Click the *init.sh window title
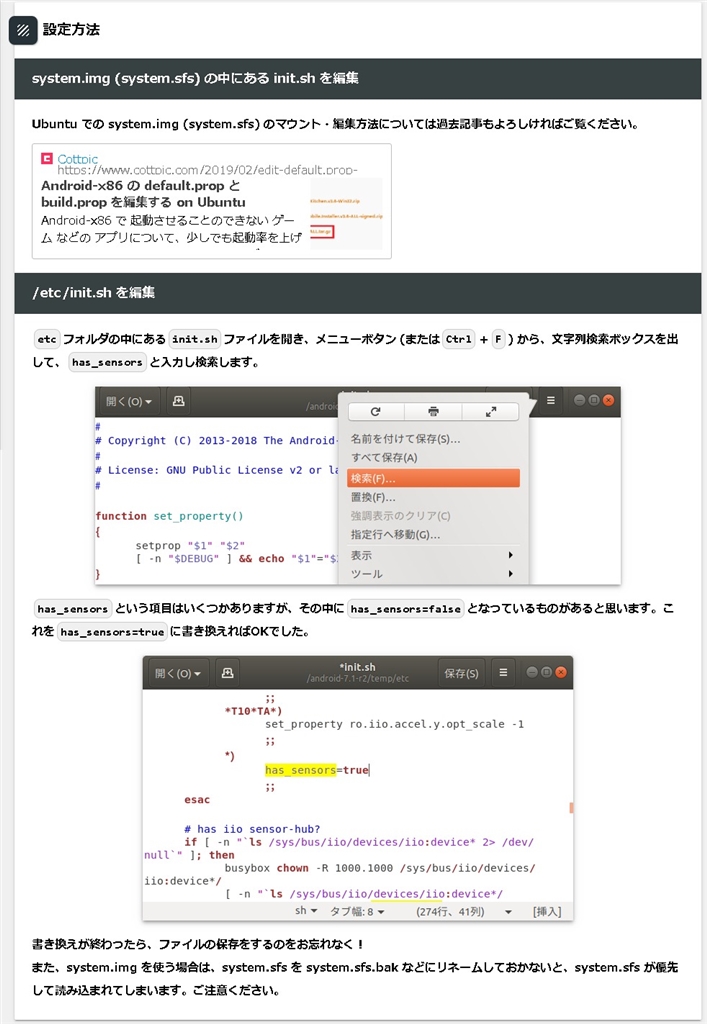 (358, 667)
